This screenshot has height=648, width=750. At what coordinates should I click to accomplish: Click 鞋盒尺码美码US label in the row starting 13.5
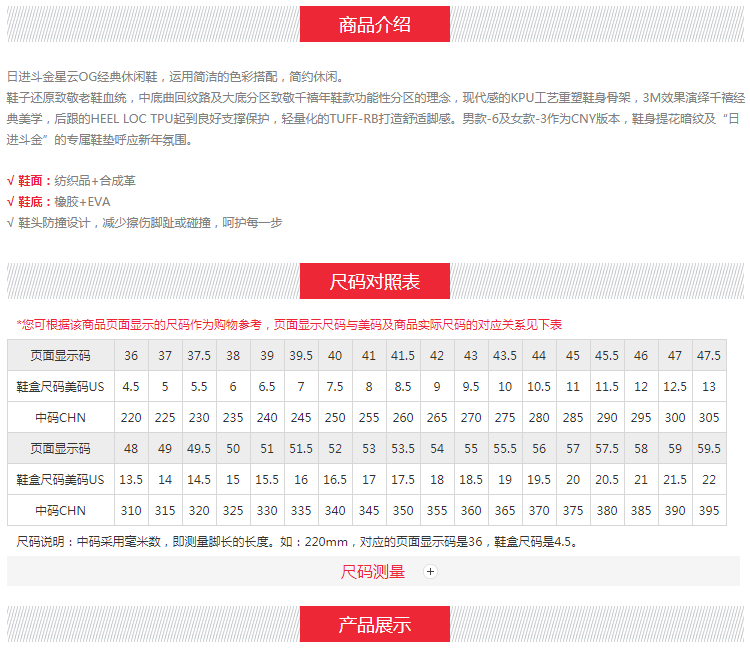(60, 479)
